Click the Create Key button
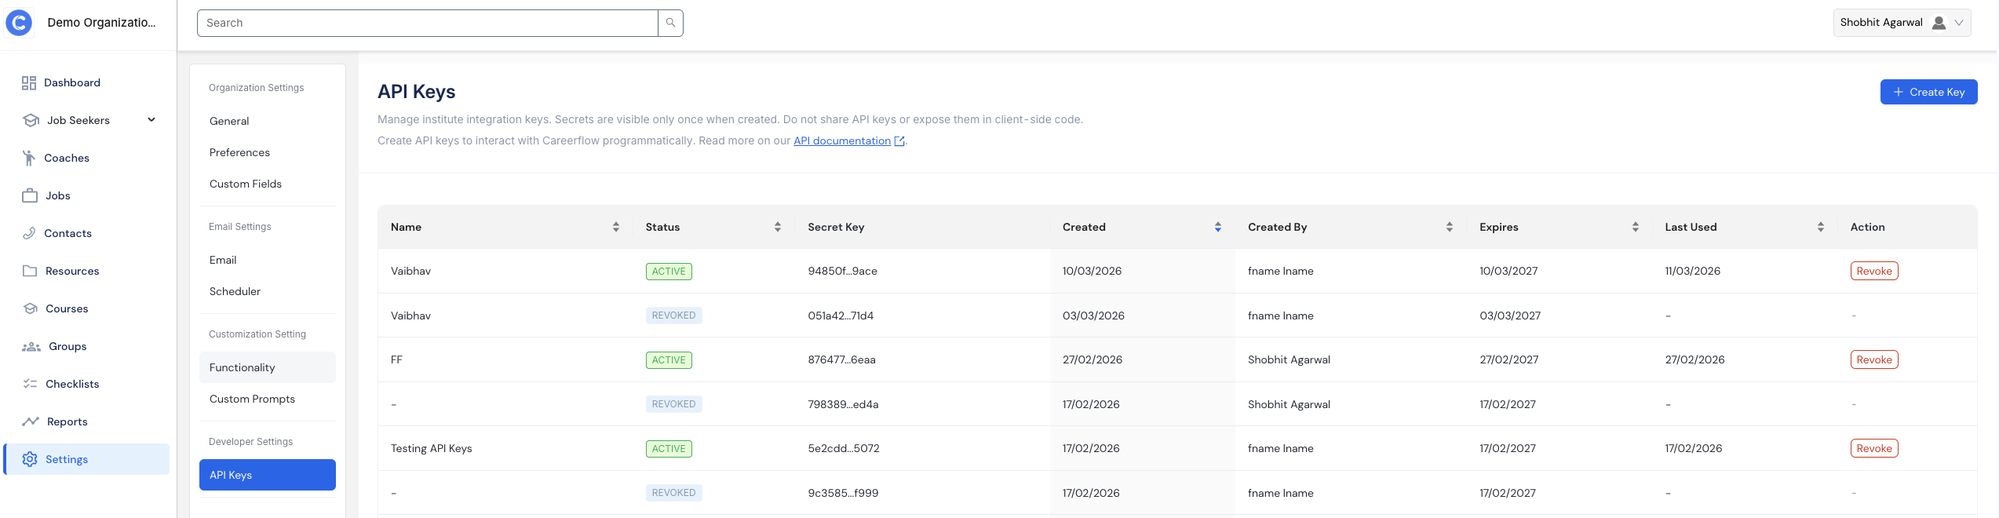Viewport: 1999px width, 518px height. coord(1928,92)
